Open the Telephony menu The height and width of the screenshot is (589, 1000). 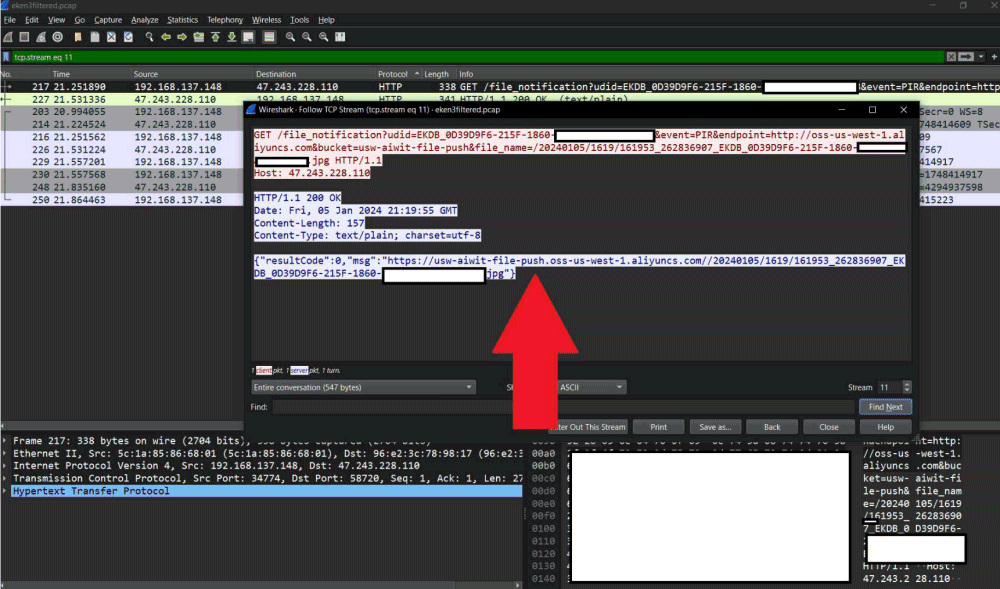click(225, 20)
